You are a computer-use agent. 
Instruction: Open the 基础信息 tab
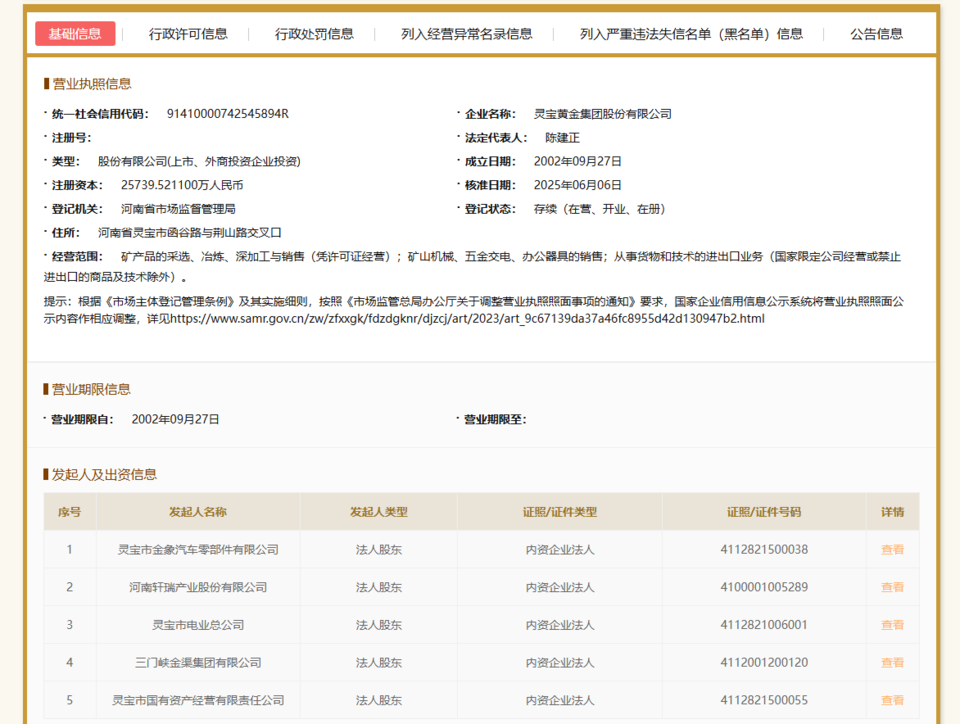[75, 34]
